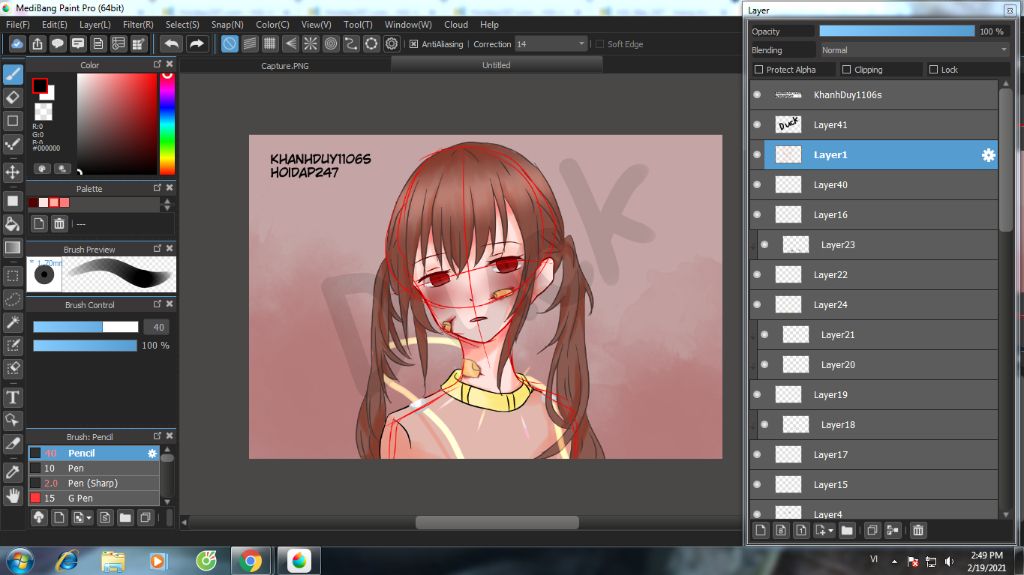Viewport: 1024px width, 575px height.
Task: Toggle AntiAliasing checkbox
Action: tap(413, 44)
